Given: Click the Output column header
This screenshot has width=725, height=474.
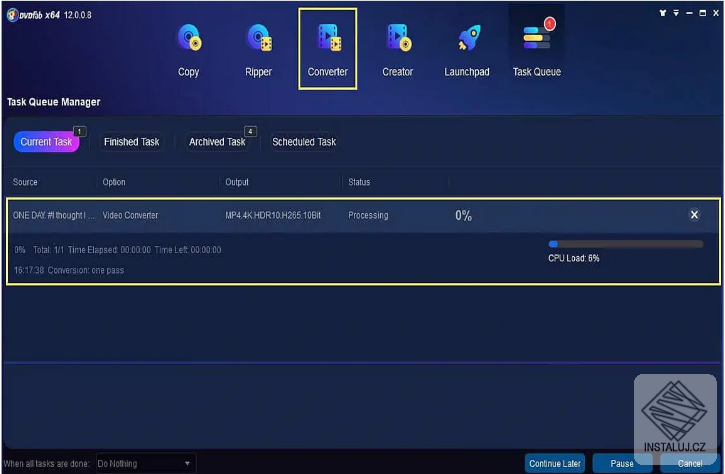Looking at the screenshot, I should (237, 182).
